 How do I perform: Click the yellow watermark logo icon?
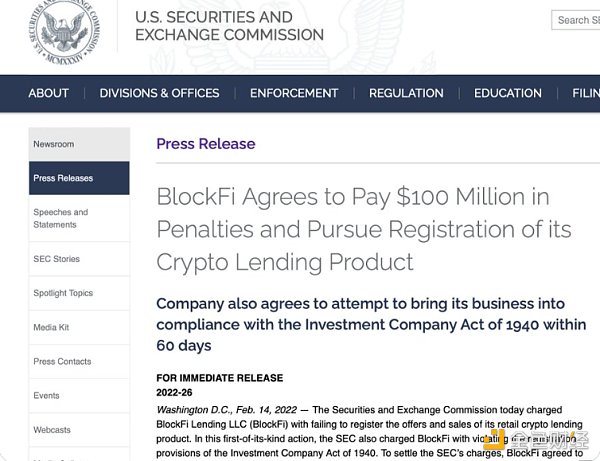point(492,441)
